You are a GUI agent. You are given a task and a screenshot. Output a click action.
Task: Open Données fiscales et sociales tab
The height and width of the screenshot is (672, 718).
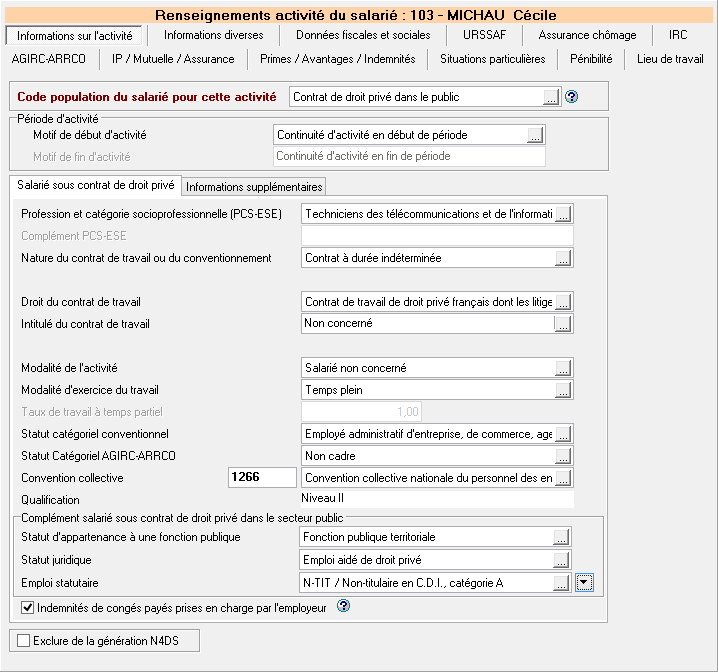tap(363, 35)
